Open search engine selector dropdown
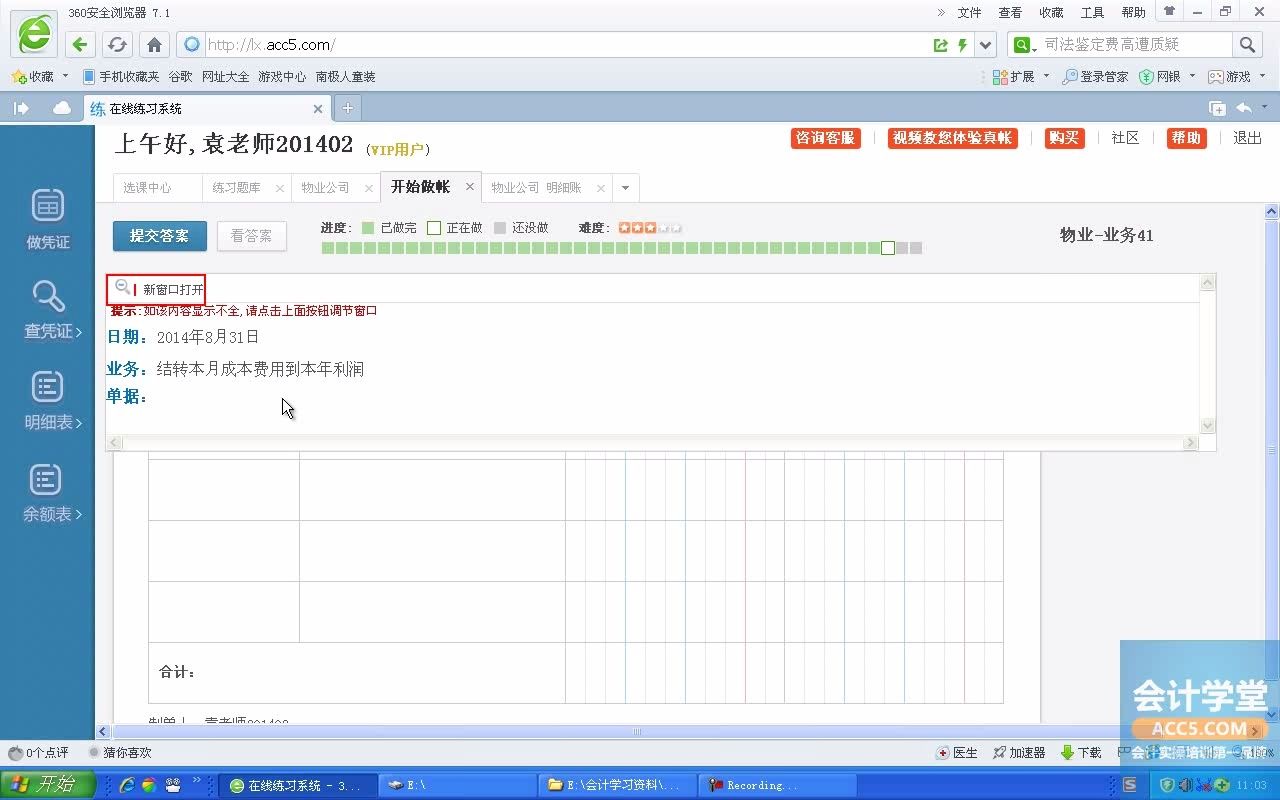The width and height of the screenshot is (1280, 800). (x=1022, y=45)
